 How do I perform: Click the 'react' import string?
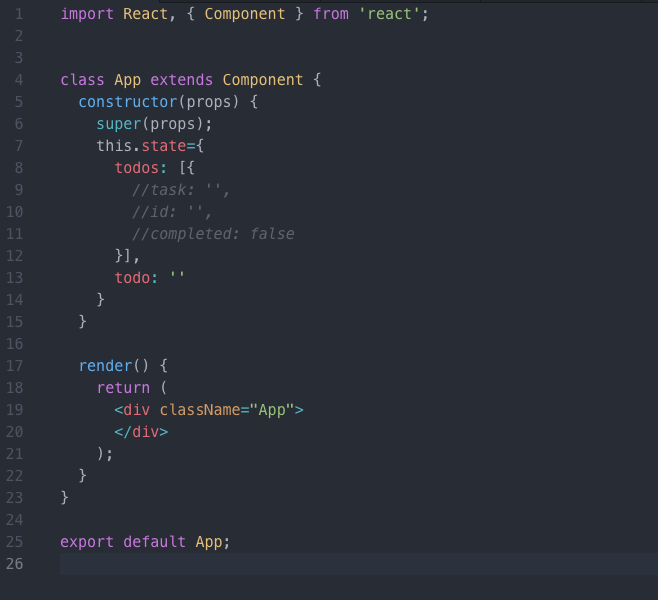(x=389, y=14)
